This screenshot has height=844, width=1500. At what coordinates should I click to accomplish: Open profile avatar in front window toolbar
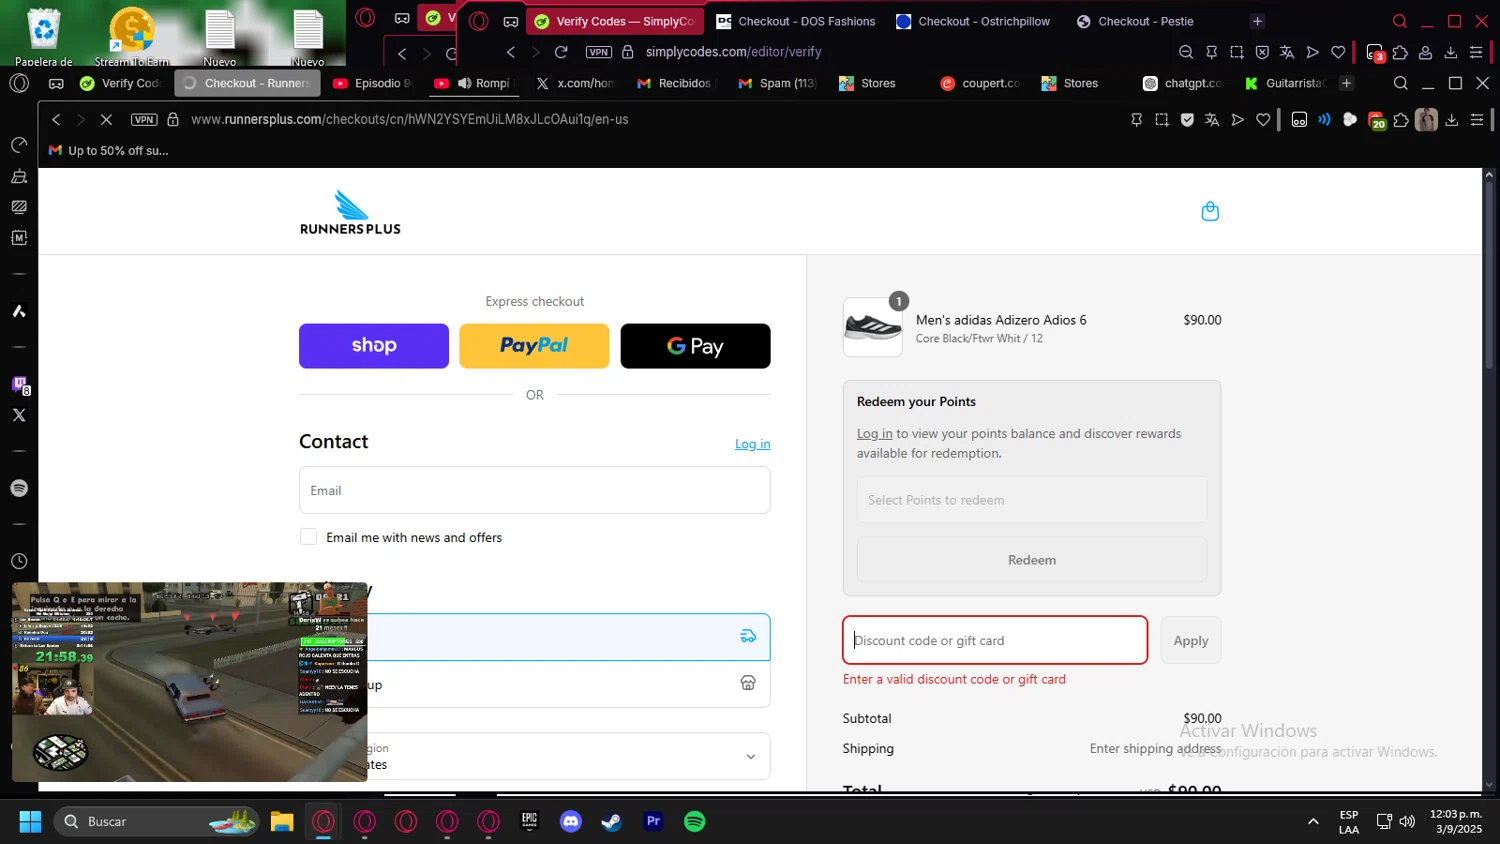click(x=1426, y=120)
